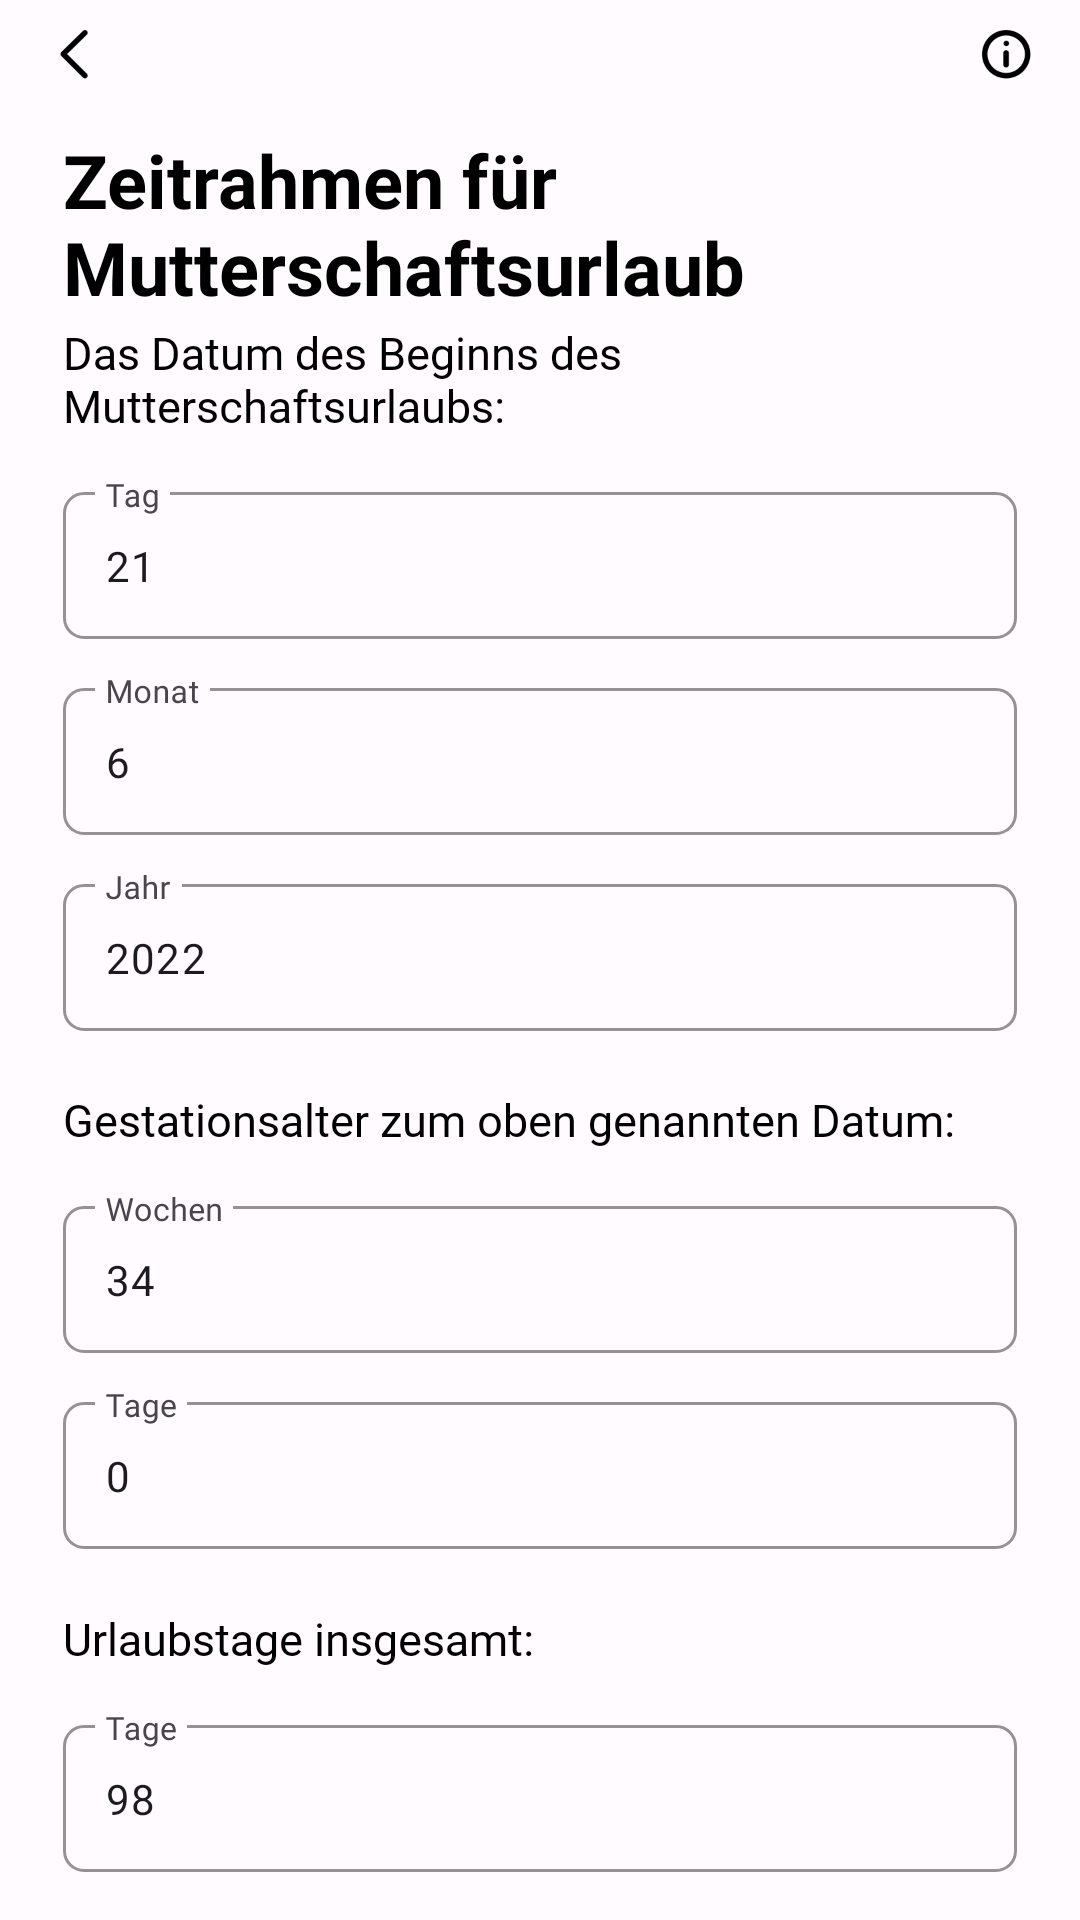Edit the Jahr input field
The height and width of the screenshot is (1920, 1080).
tap(540, 957)
